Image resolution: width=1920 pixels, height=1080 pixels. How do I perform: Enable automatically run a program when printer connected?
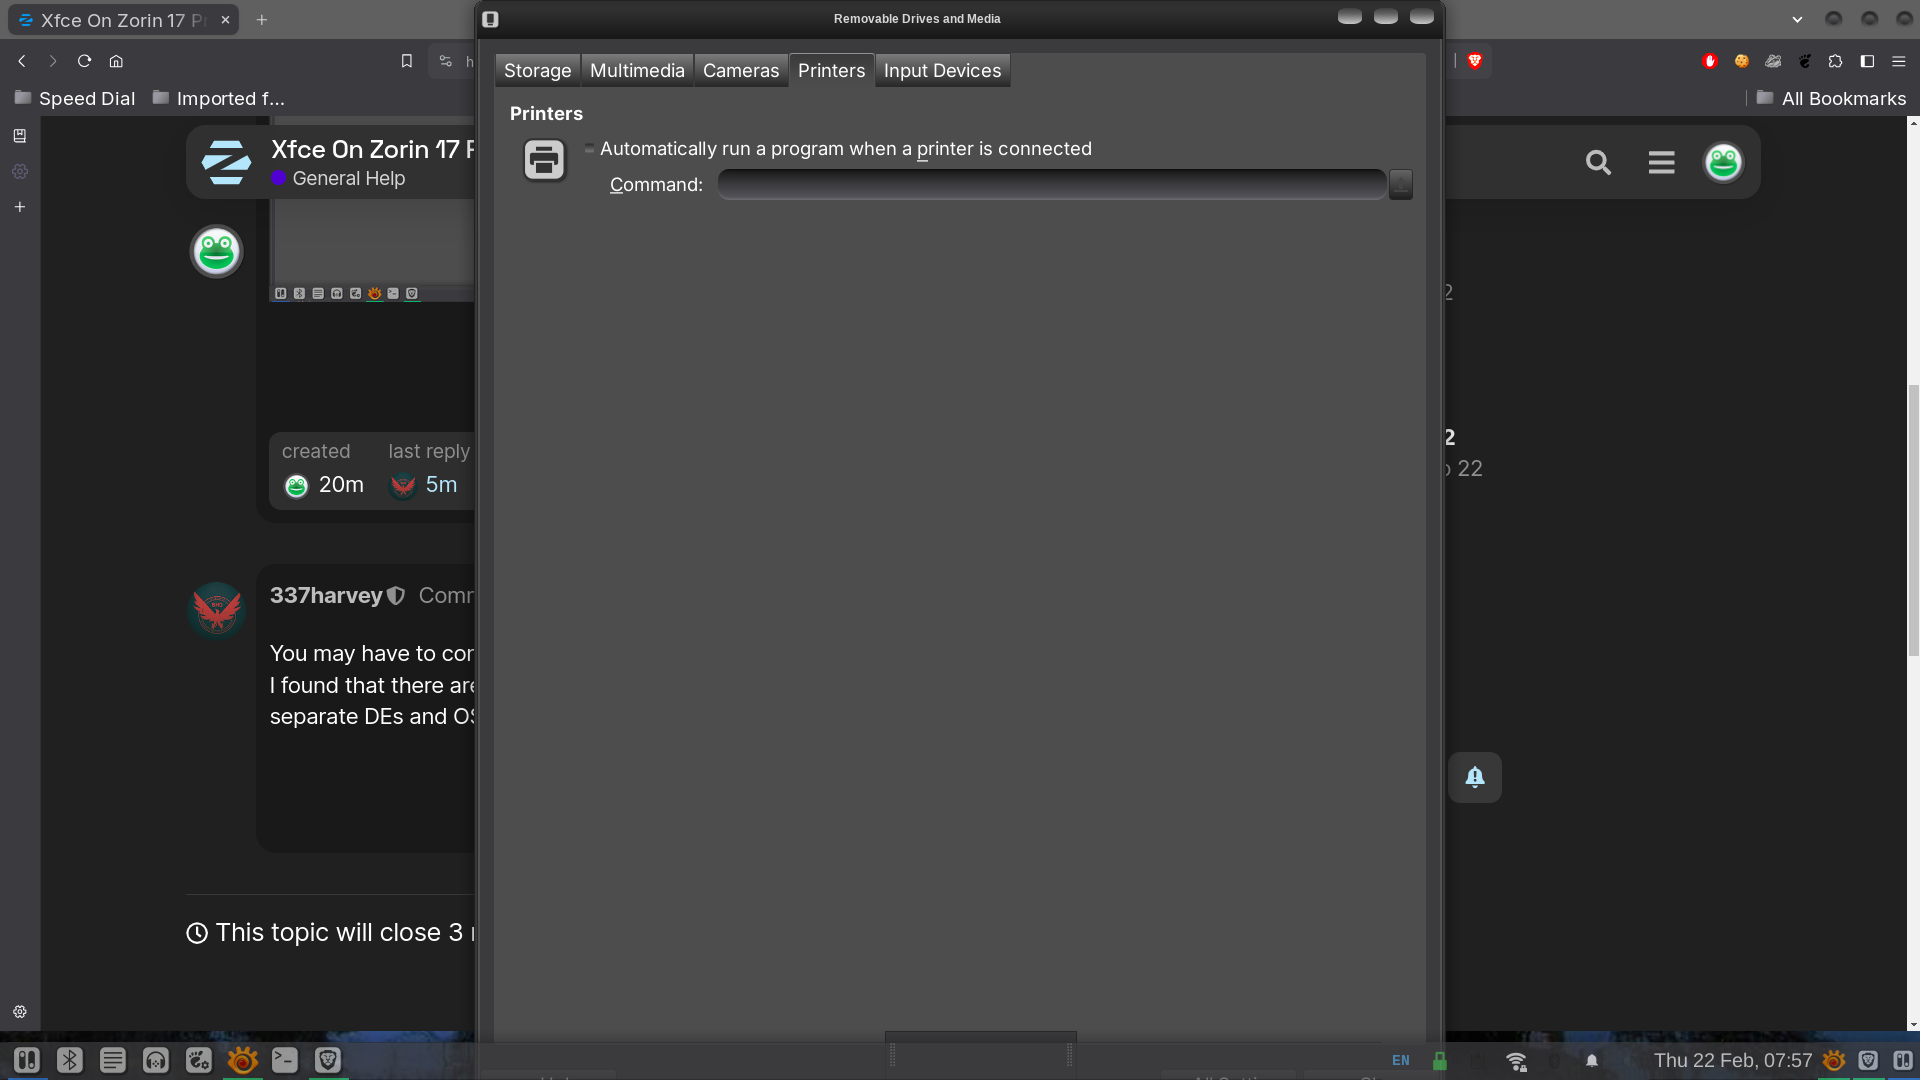pyautogui.click(x=589, y=148)
